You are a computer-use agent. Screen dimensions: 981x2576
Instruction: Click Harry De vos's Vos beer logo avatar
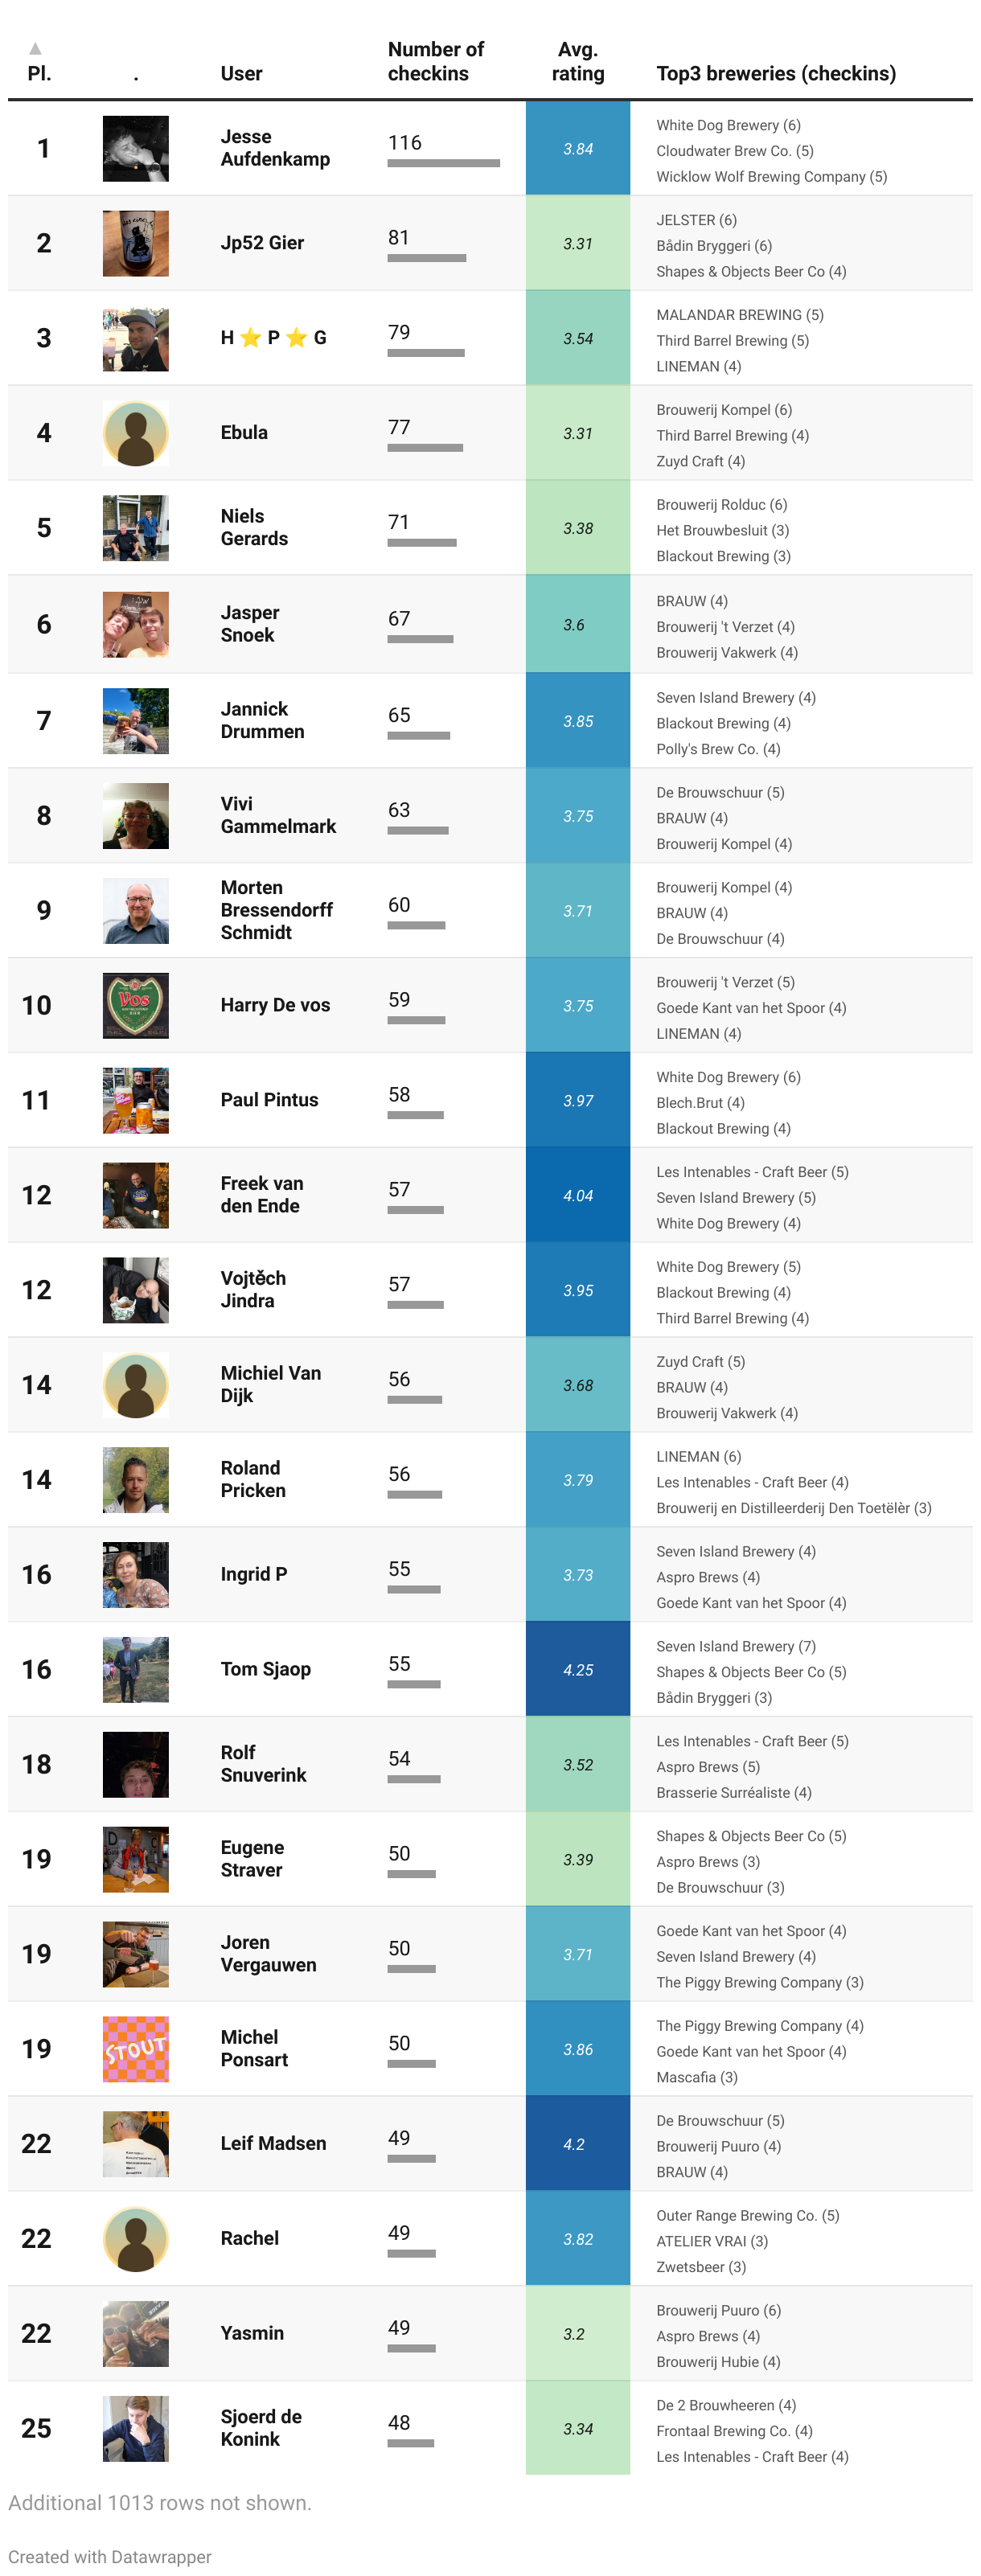click(135, 1005)
